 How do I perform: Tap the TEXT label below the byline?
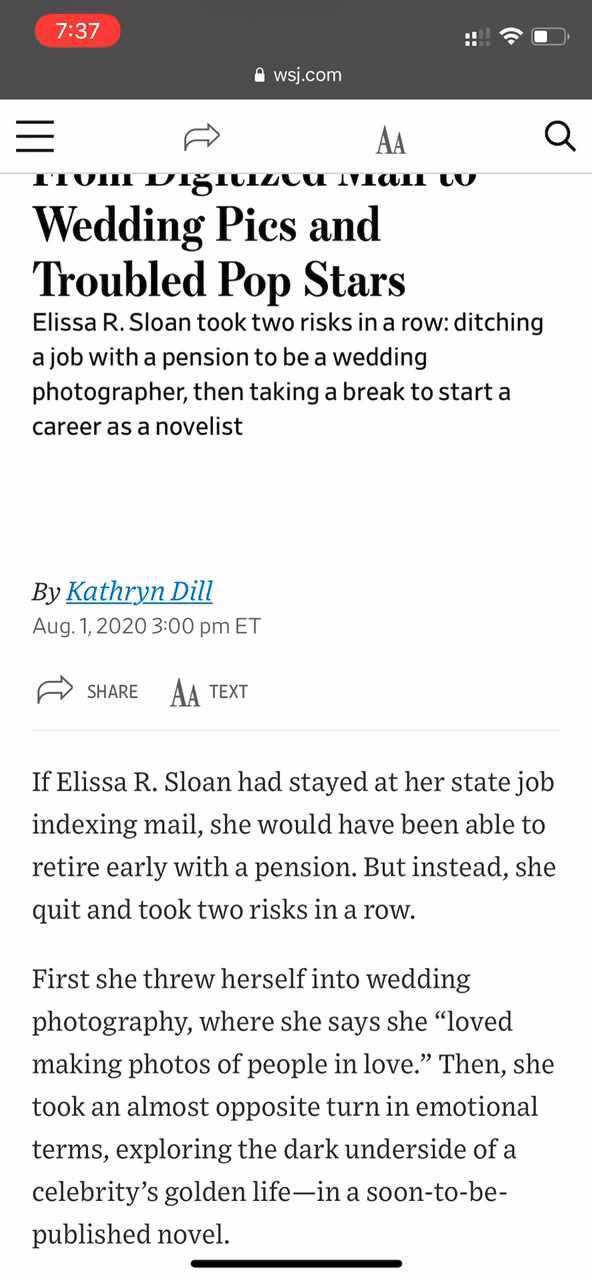(228, 692)
